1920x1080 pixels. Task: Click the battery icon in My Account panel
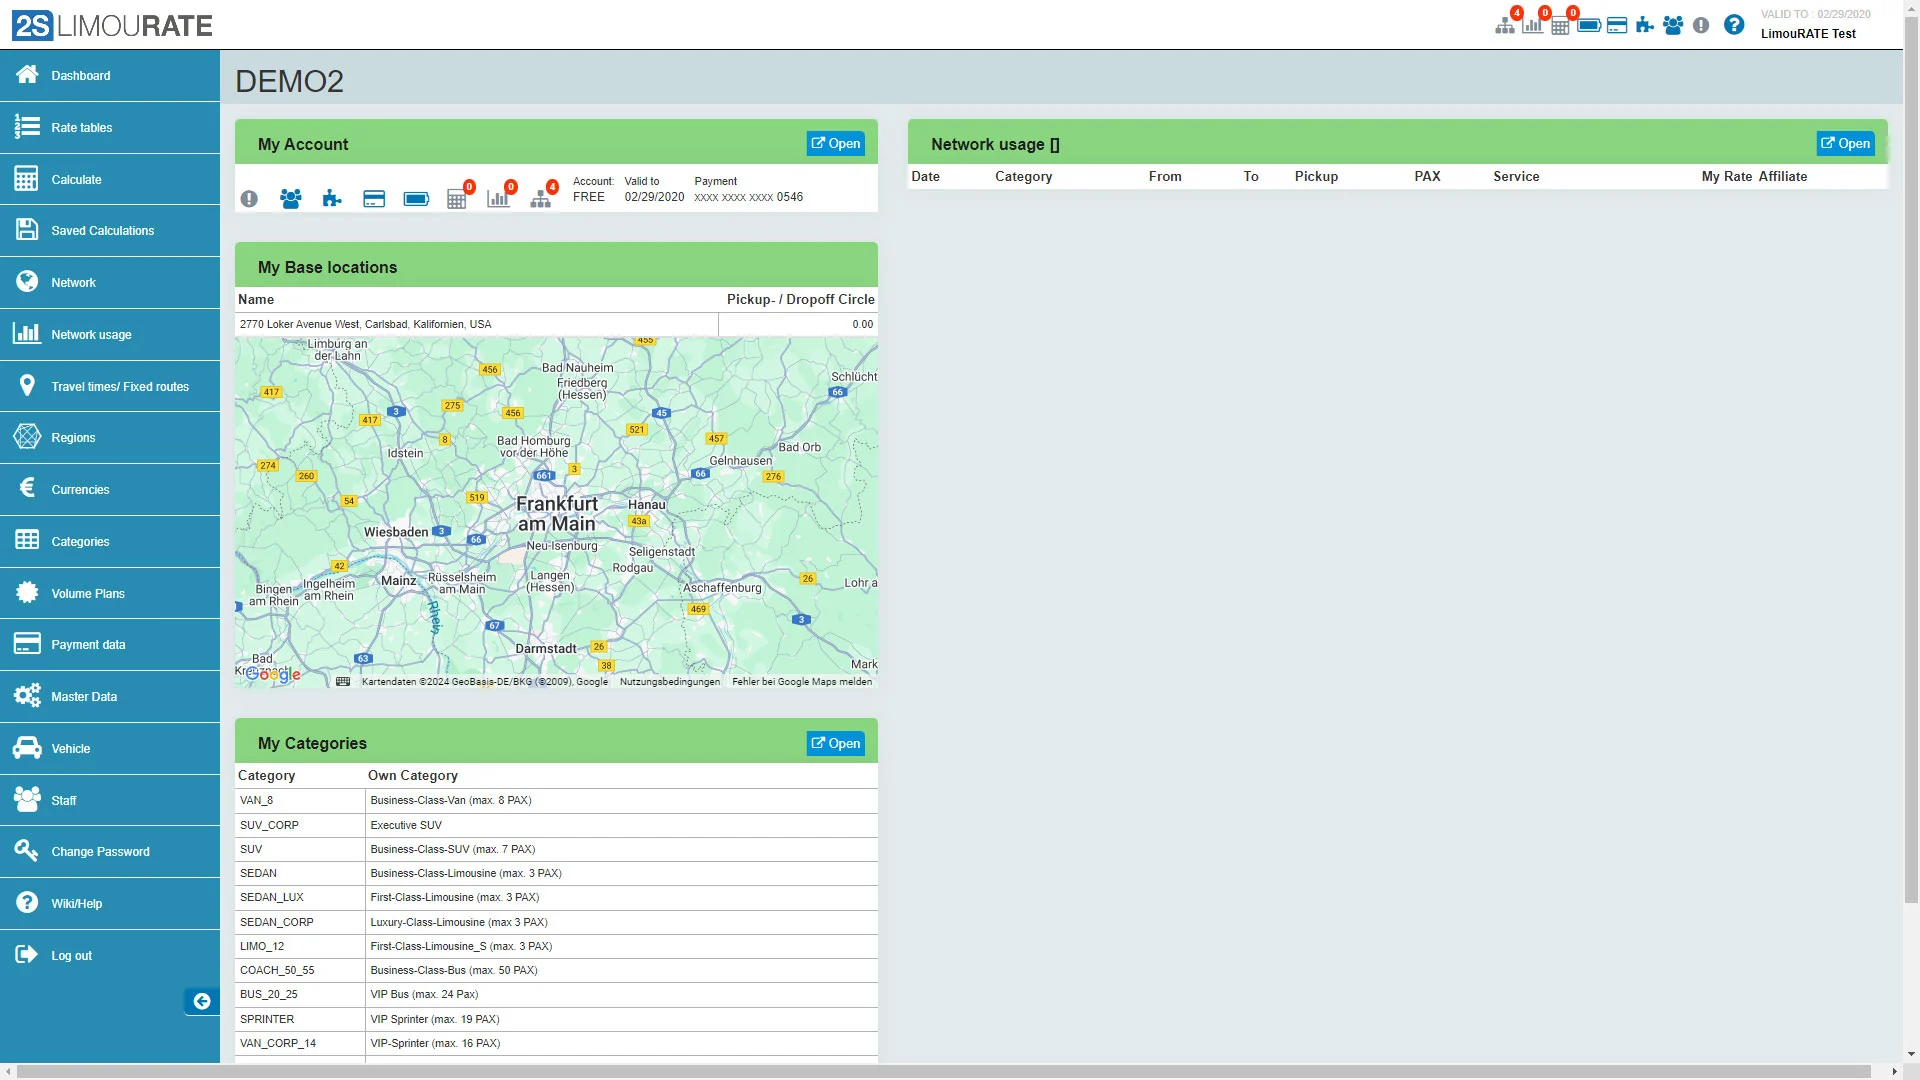coord(416,198)
